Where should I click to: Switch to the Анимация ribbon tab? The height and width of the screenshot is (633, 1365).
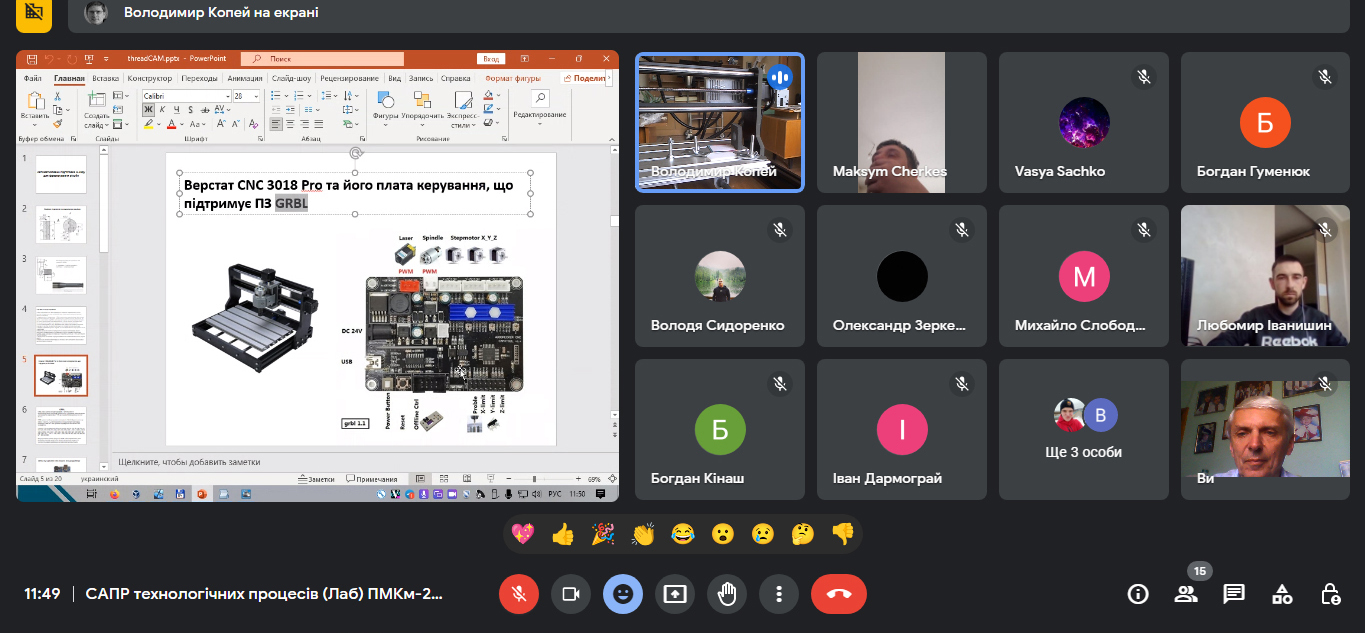[x=244, y=78]
